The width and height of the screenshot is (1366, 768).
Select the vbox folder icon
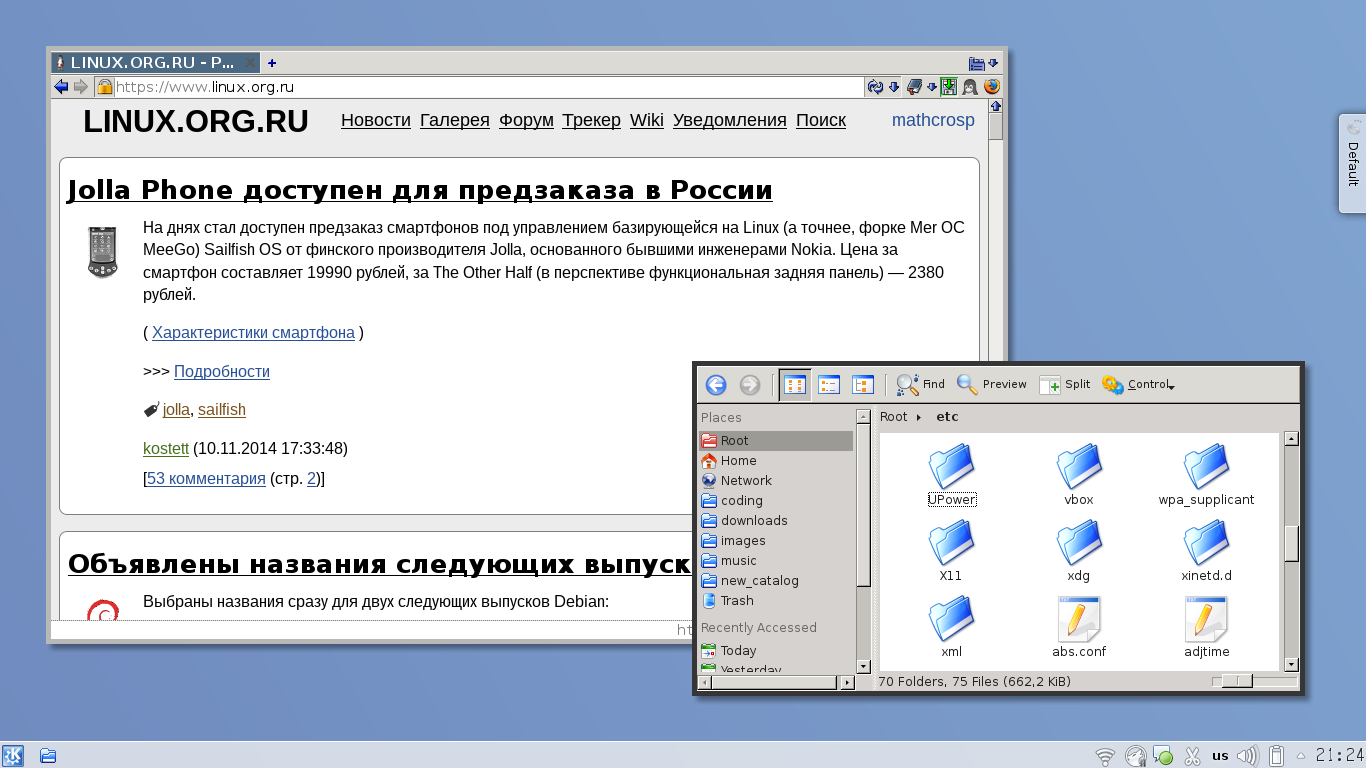1079,466
